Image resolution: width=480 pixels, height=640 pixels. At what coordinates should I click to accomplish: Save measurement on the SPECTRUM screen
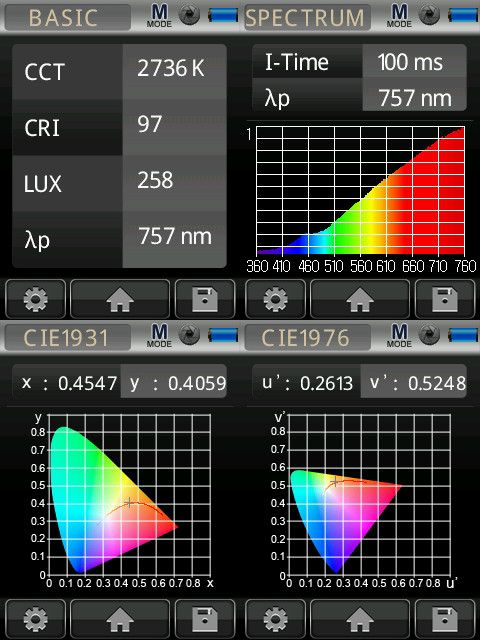coord(445,299)
